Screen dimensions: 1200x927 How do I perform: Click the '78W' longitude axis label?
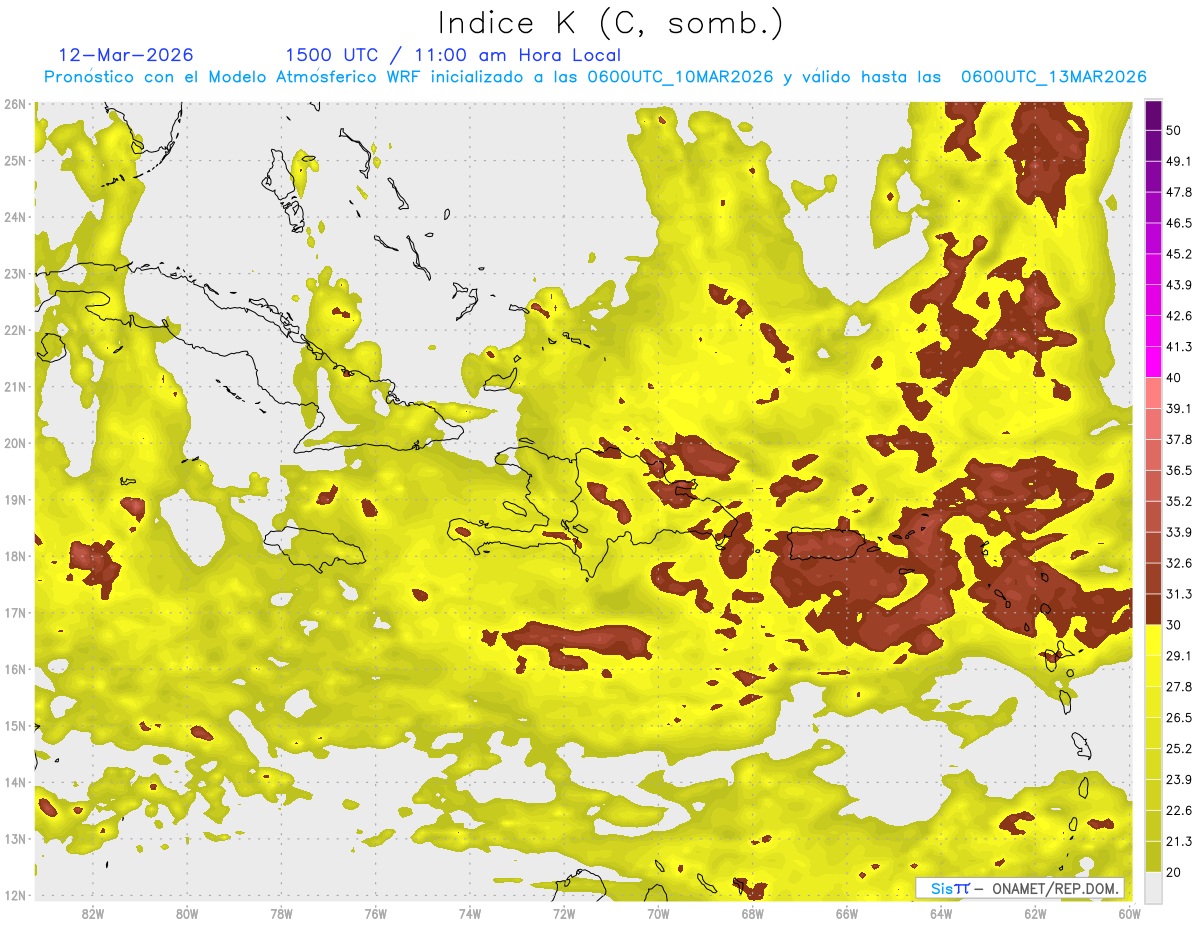point(281,913)
